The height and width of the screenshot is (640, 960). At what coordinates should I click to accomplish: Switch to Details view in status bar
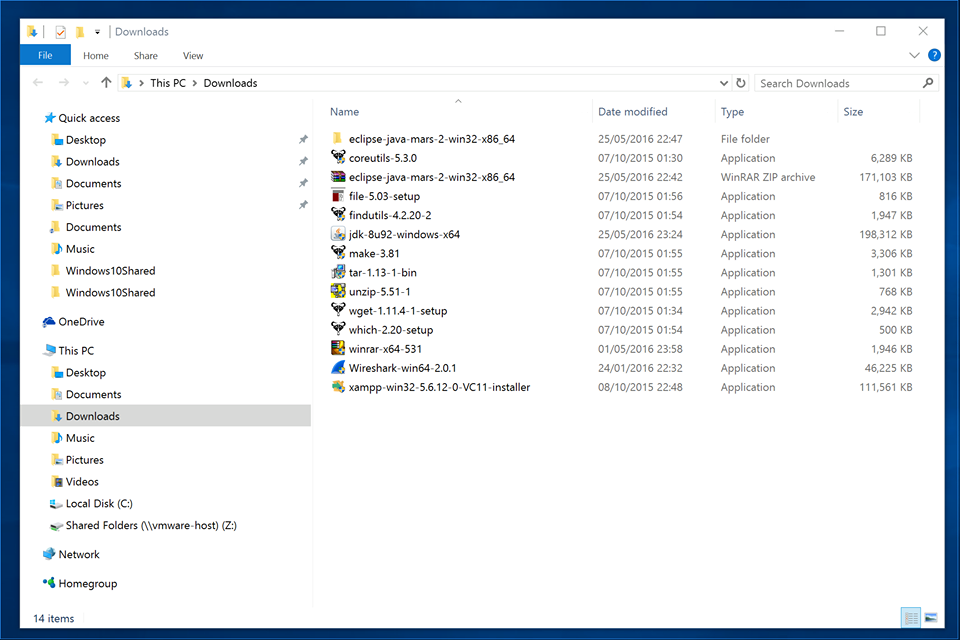click(x=910, y=617)
